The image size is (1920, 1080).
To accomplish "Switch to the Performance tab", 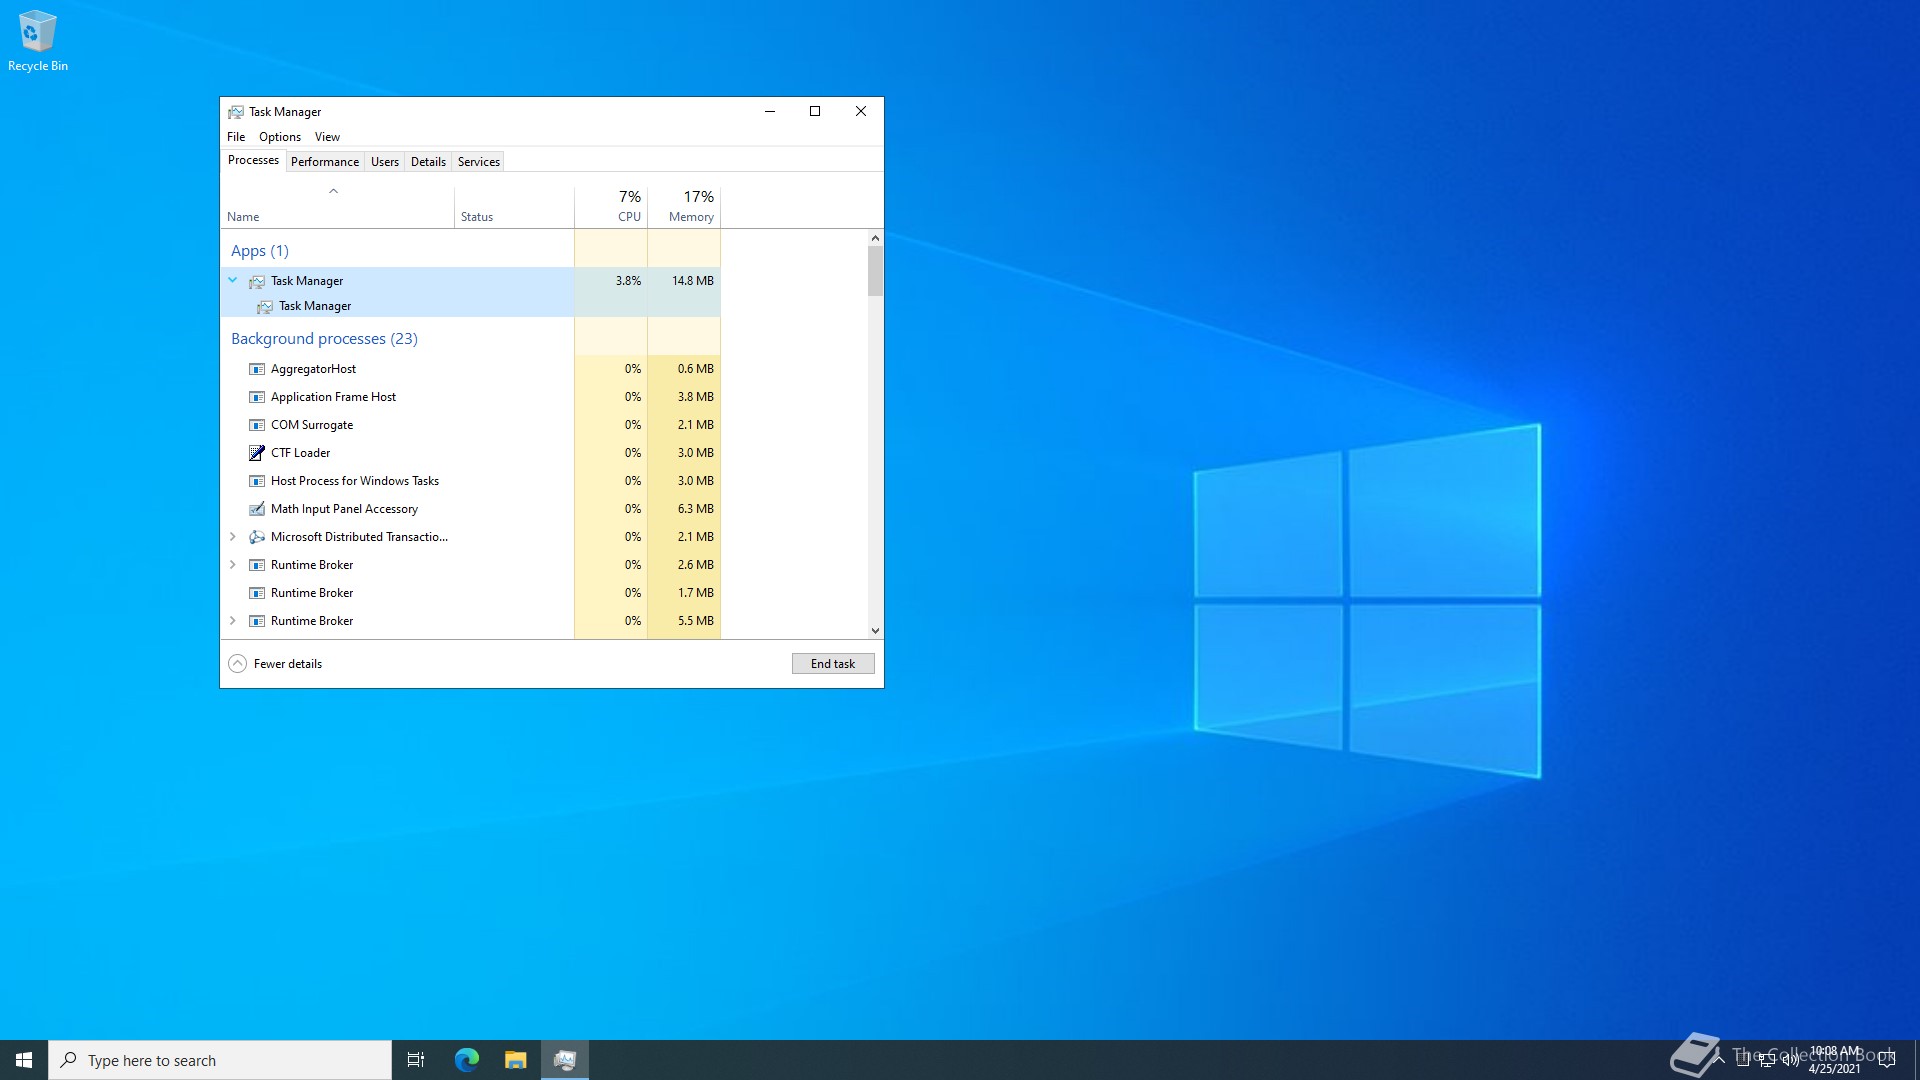I will pyautogui.click(x=325, y=162).
